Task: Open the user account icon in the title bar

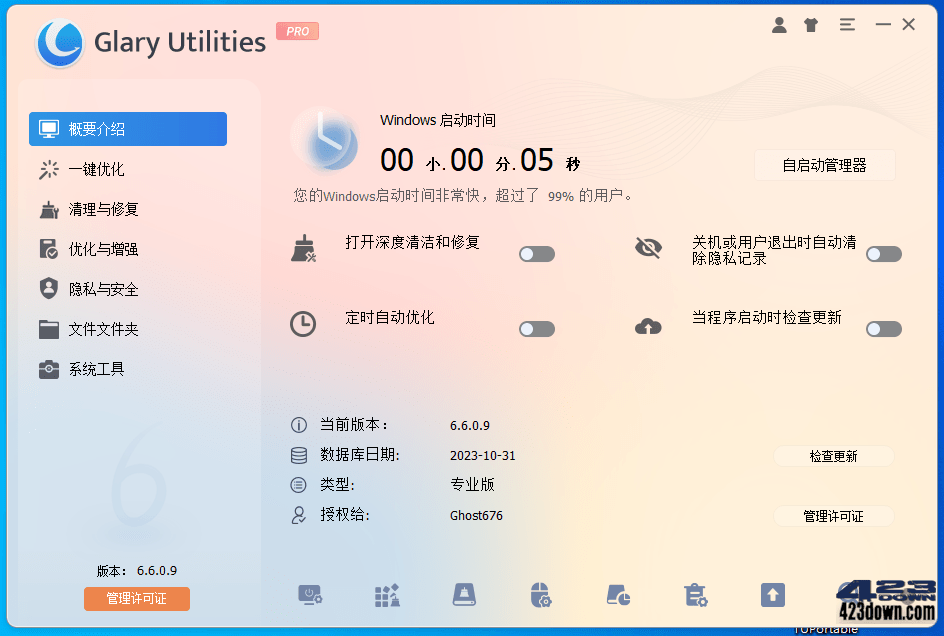Action: tap(779, 24)
